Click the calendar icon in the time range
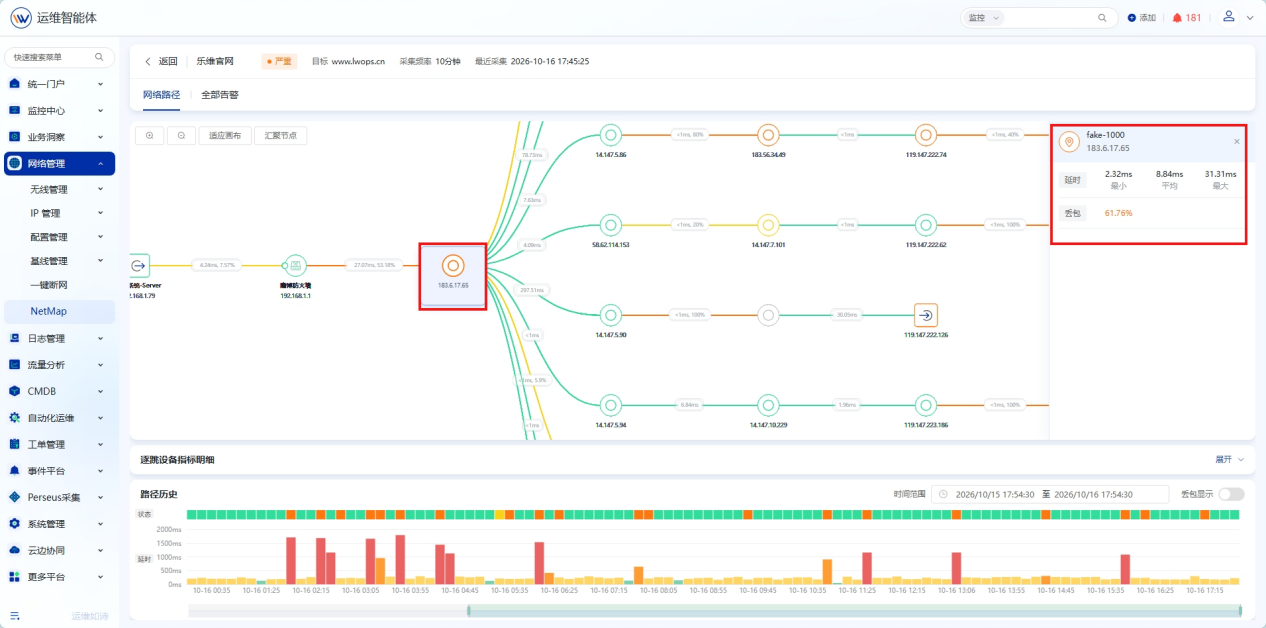 click(x=943, y=494)
